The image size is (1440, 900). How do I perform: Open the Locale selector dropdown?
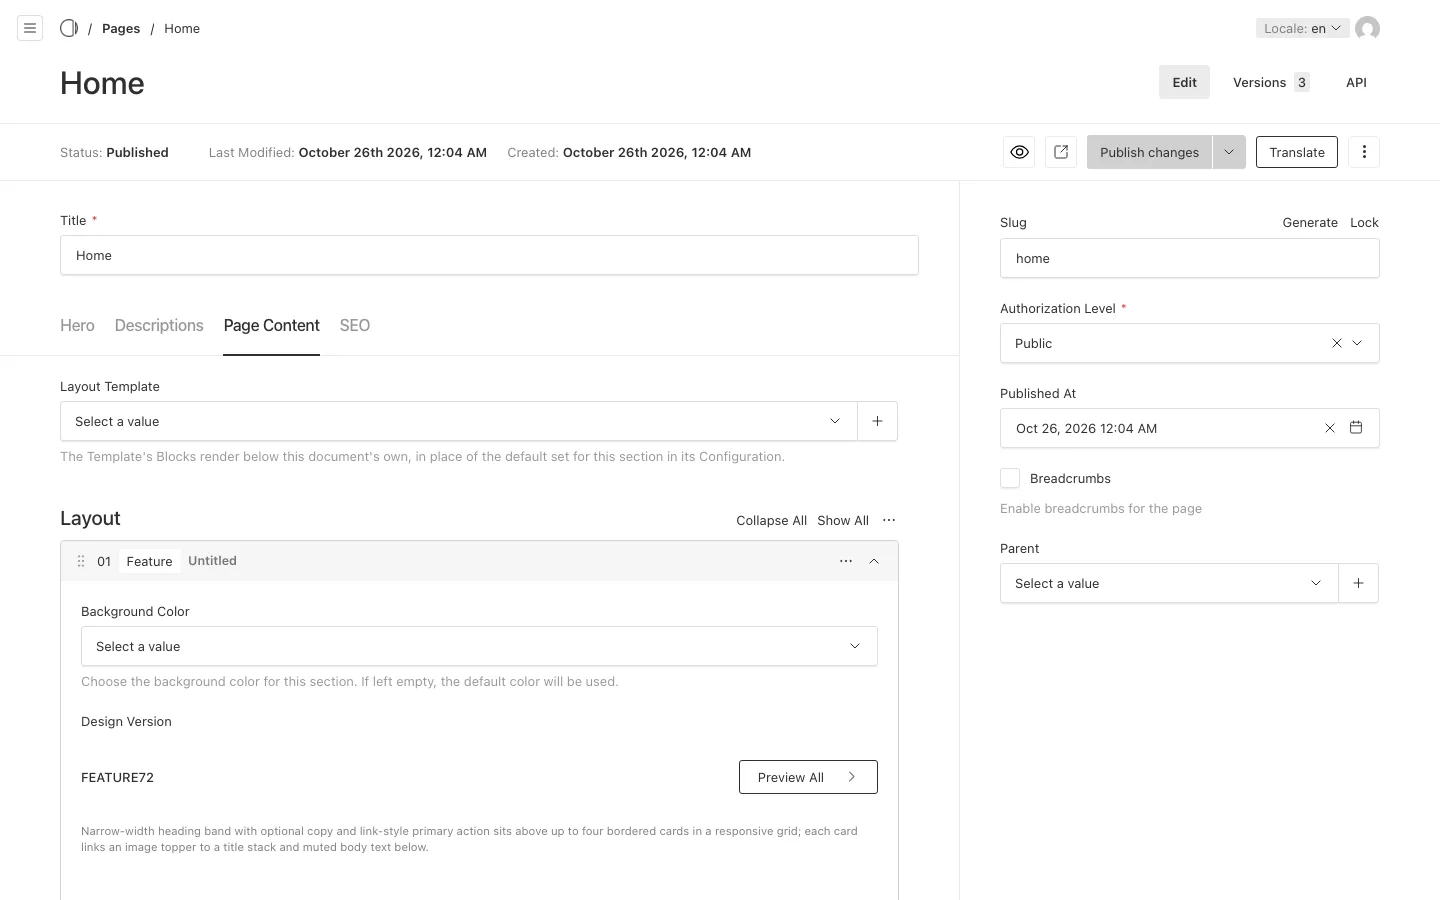pos(1302,28)
